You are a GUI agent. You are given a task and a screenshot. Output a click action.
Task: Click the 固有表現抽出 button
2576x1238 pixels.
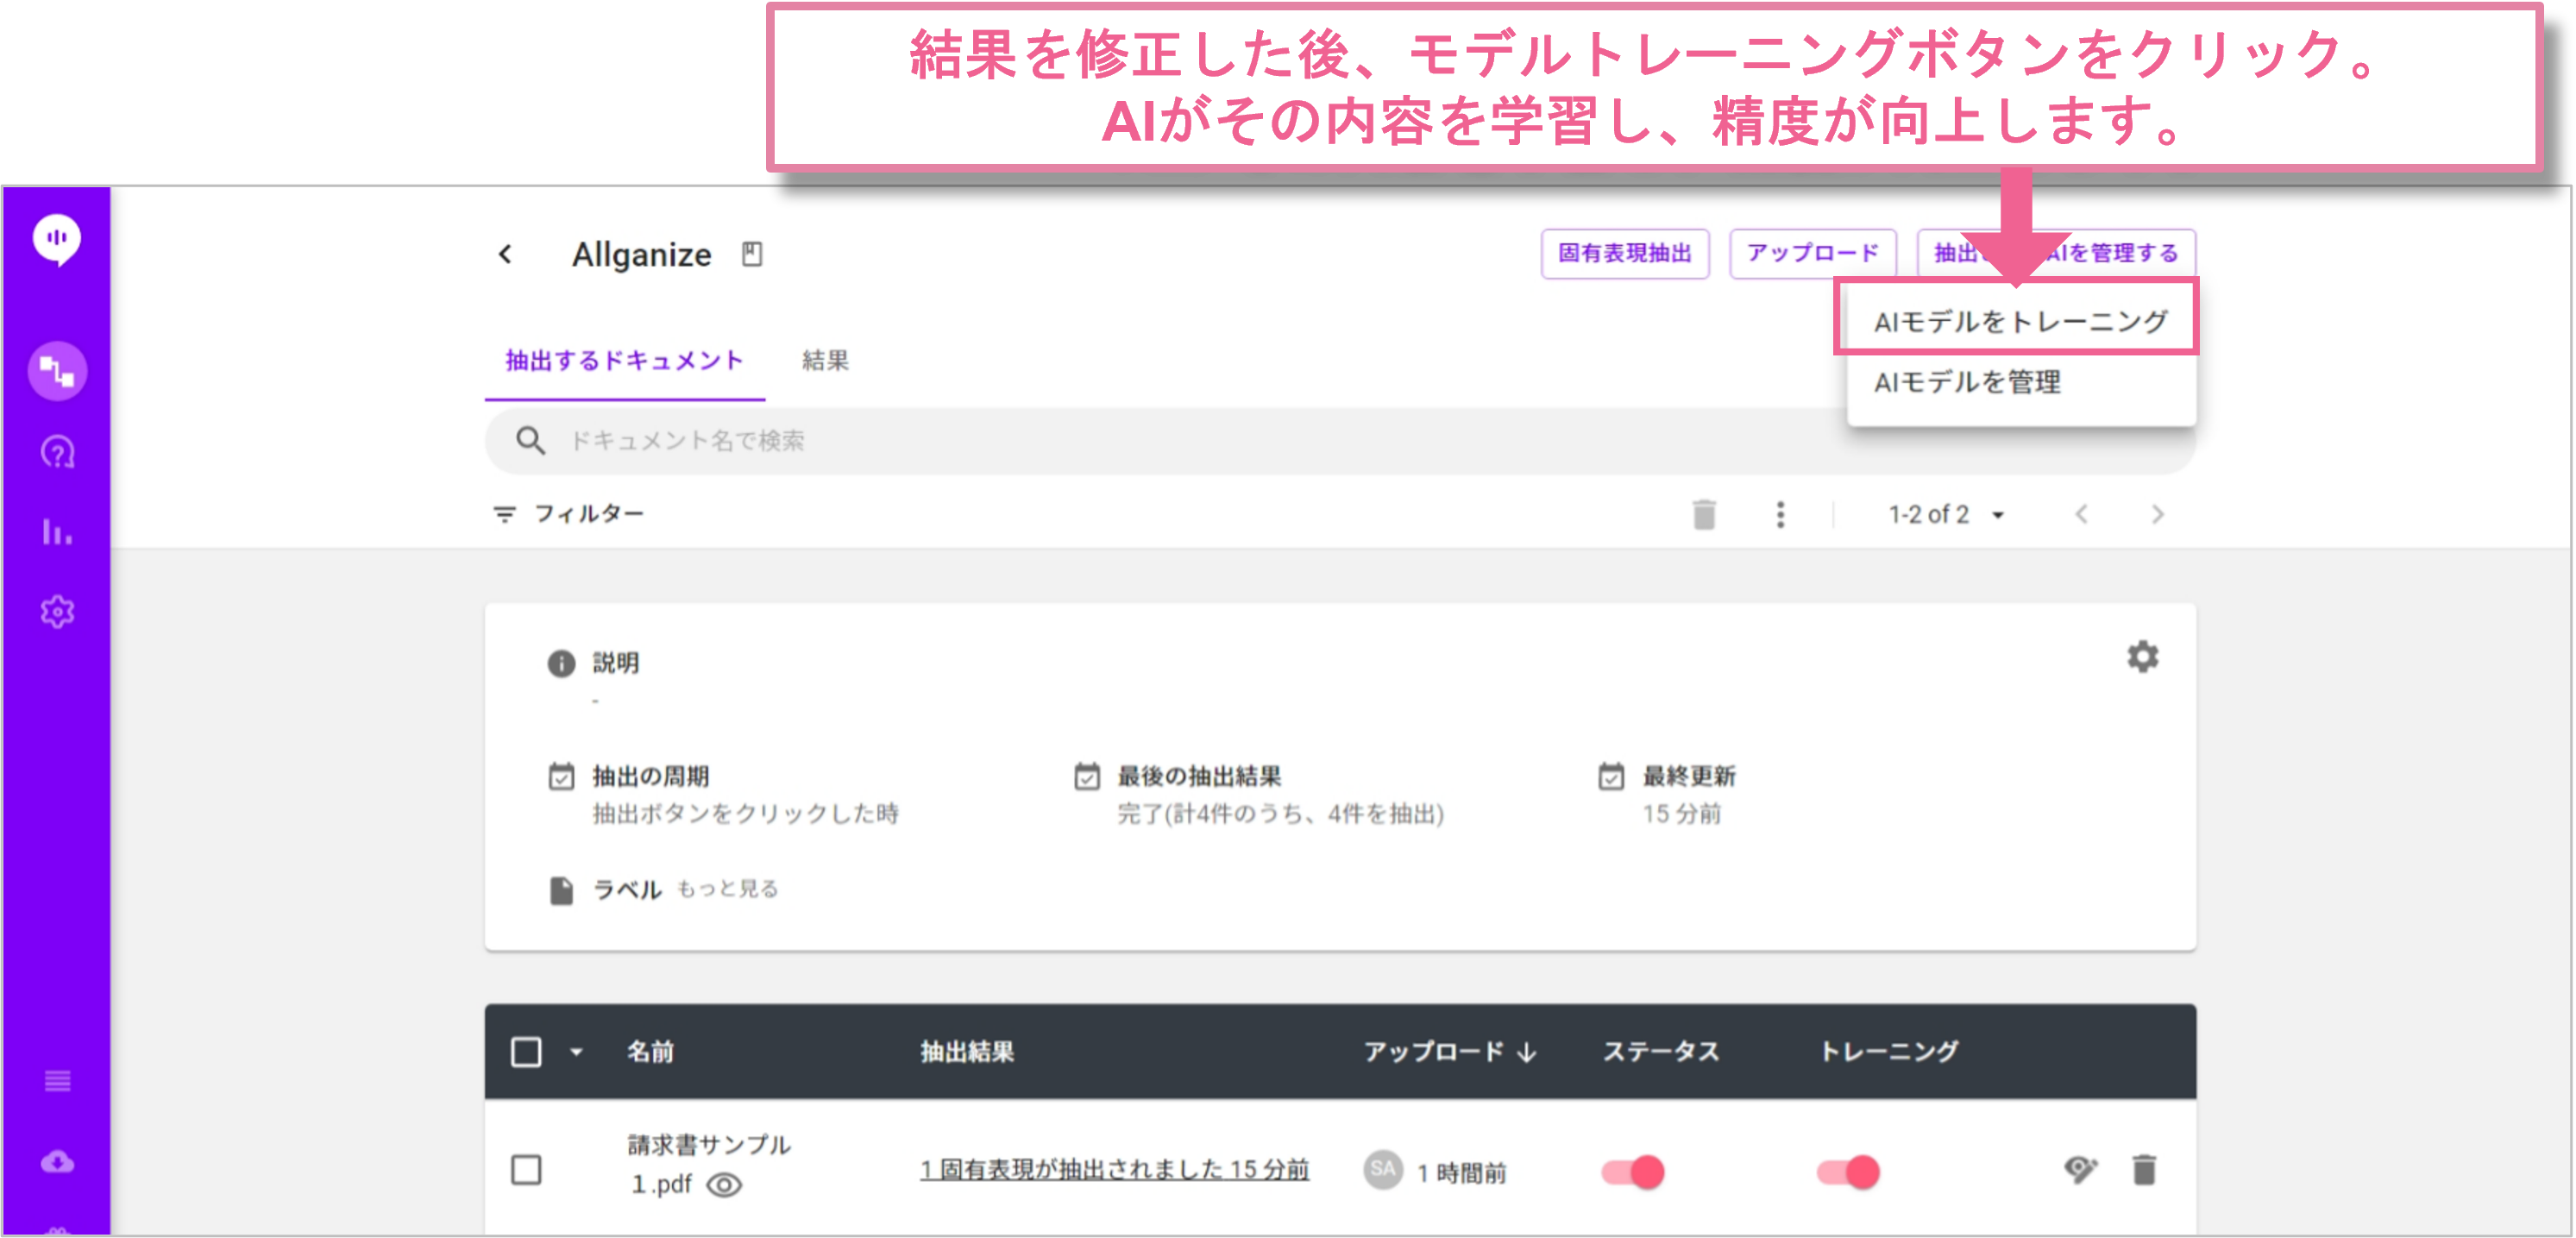(1624, 253)
